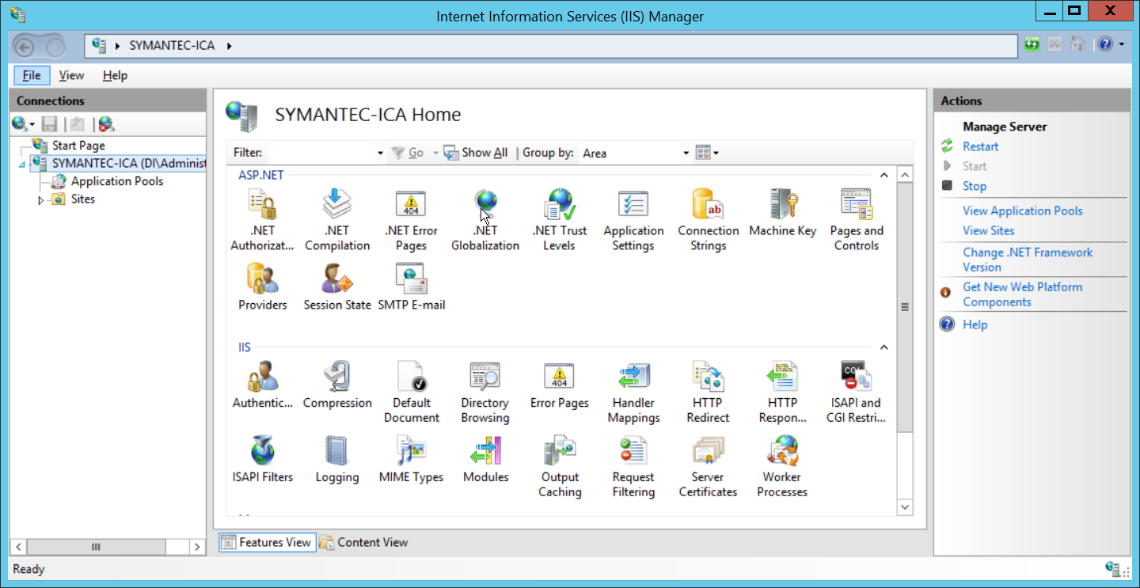This screenshot has height=588, width=1140.
Task: Open the MIME Types feature
Action: click(x=411, y=453)
